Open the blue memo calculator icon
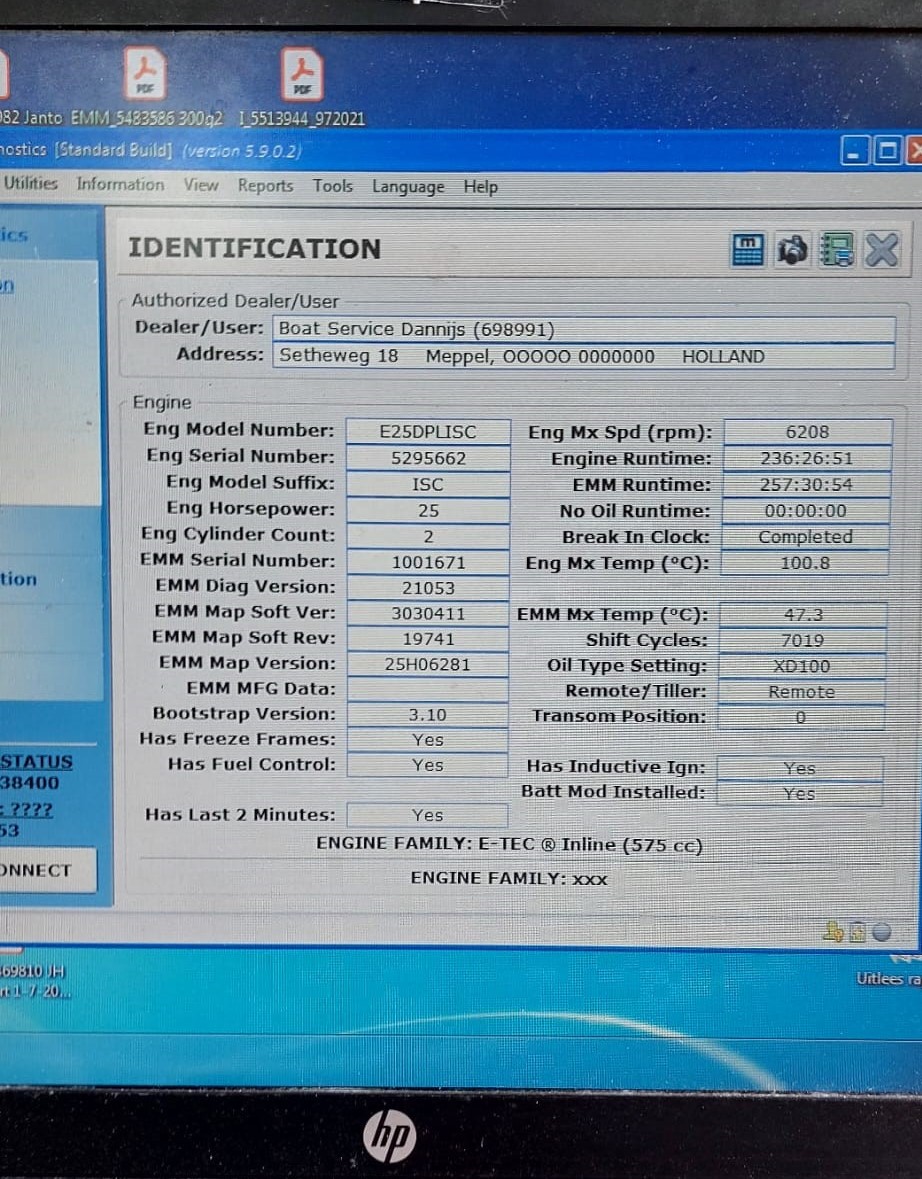The height and width of the screenshot is (1179, 922). [748, 250]
